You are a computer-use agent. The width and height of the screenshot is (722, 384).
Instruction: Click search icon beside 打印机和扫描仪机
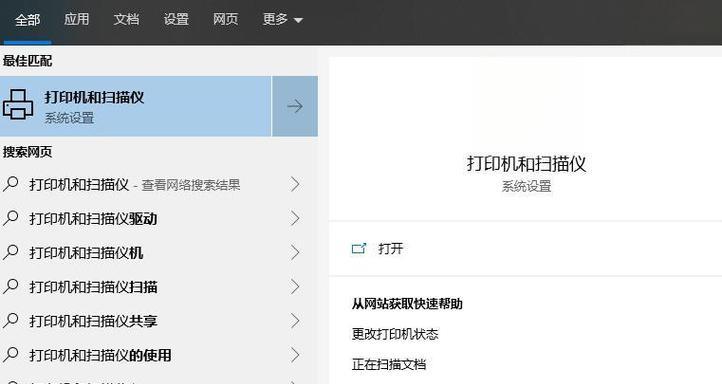11,252
